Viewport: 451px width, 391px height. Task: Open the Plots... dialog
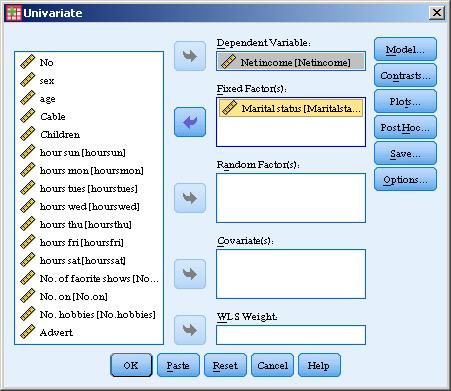point(405,102)
